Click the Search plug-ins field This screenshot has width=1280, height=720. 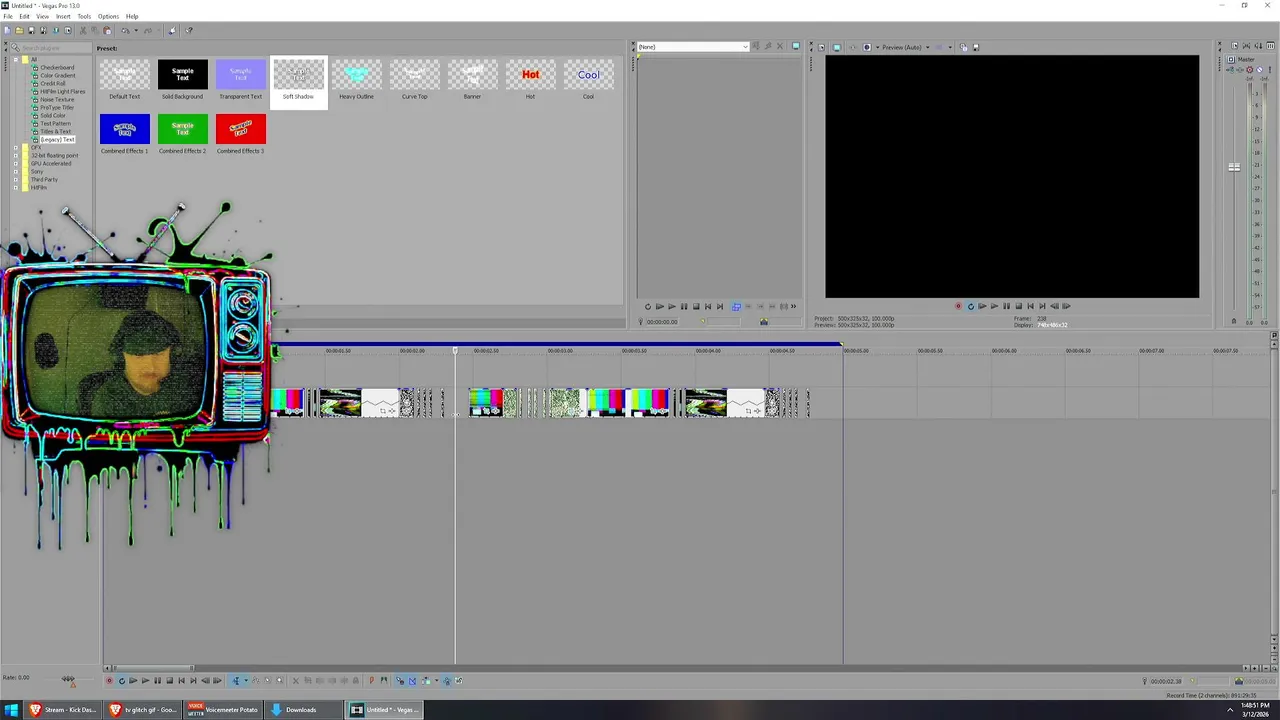coord(52,48)
